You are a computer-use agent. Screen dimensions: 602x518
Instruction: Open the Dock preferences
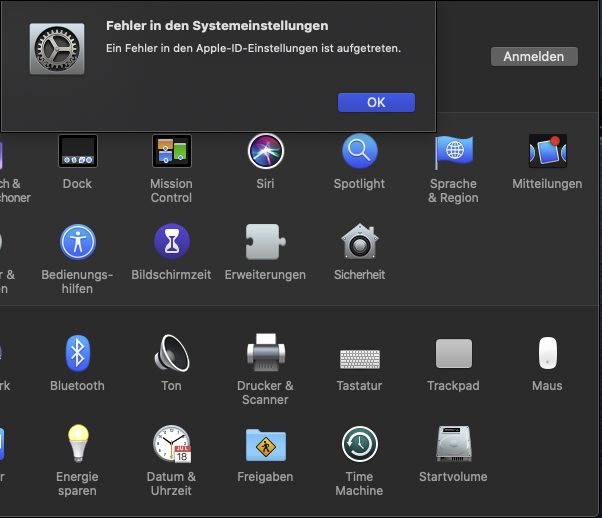click(77, 152)
